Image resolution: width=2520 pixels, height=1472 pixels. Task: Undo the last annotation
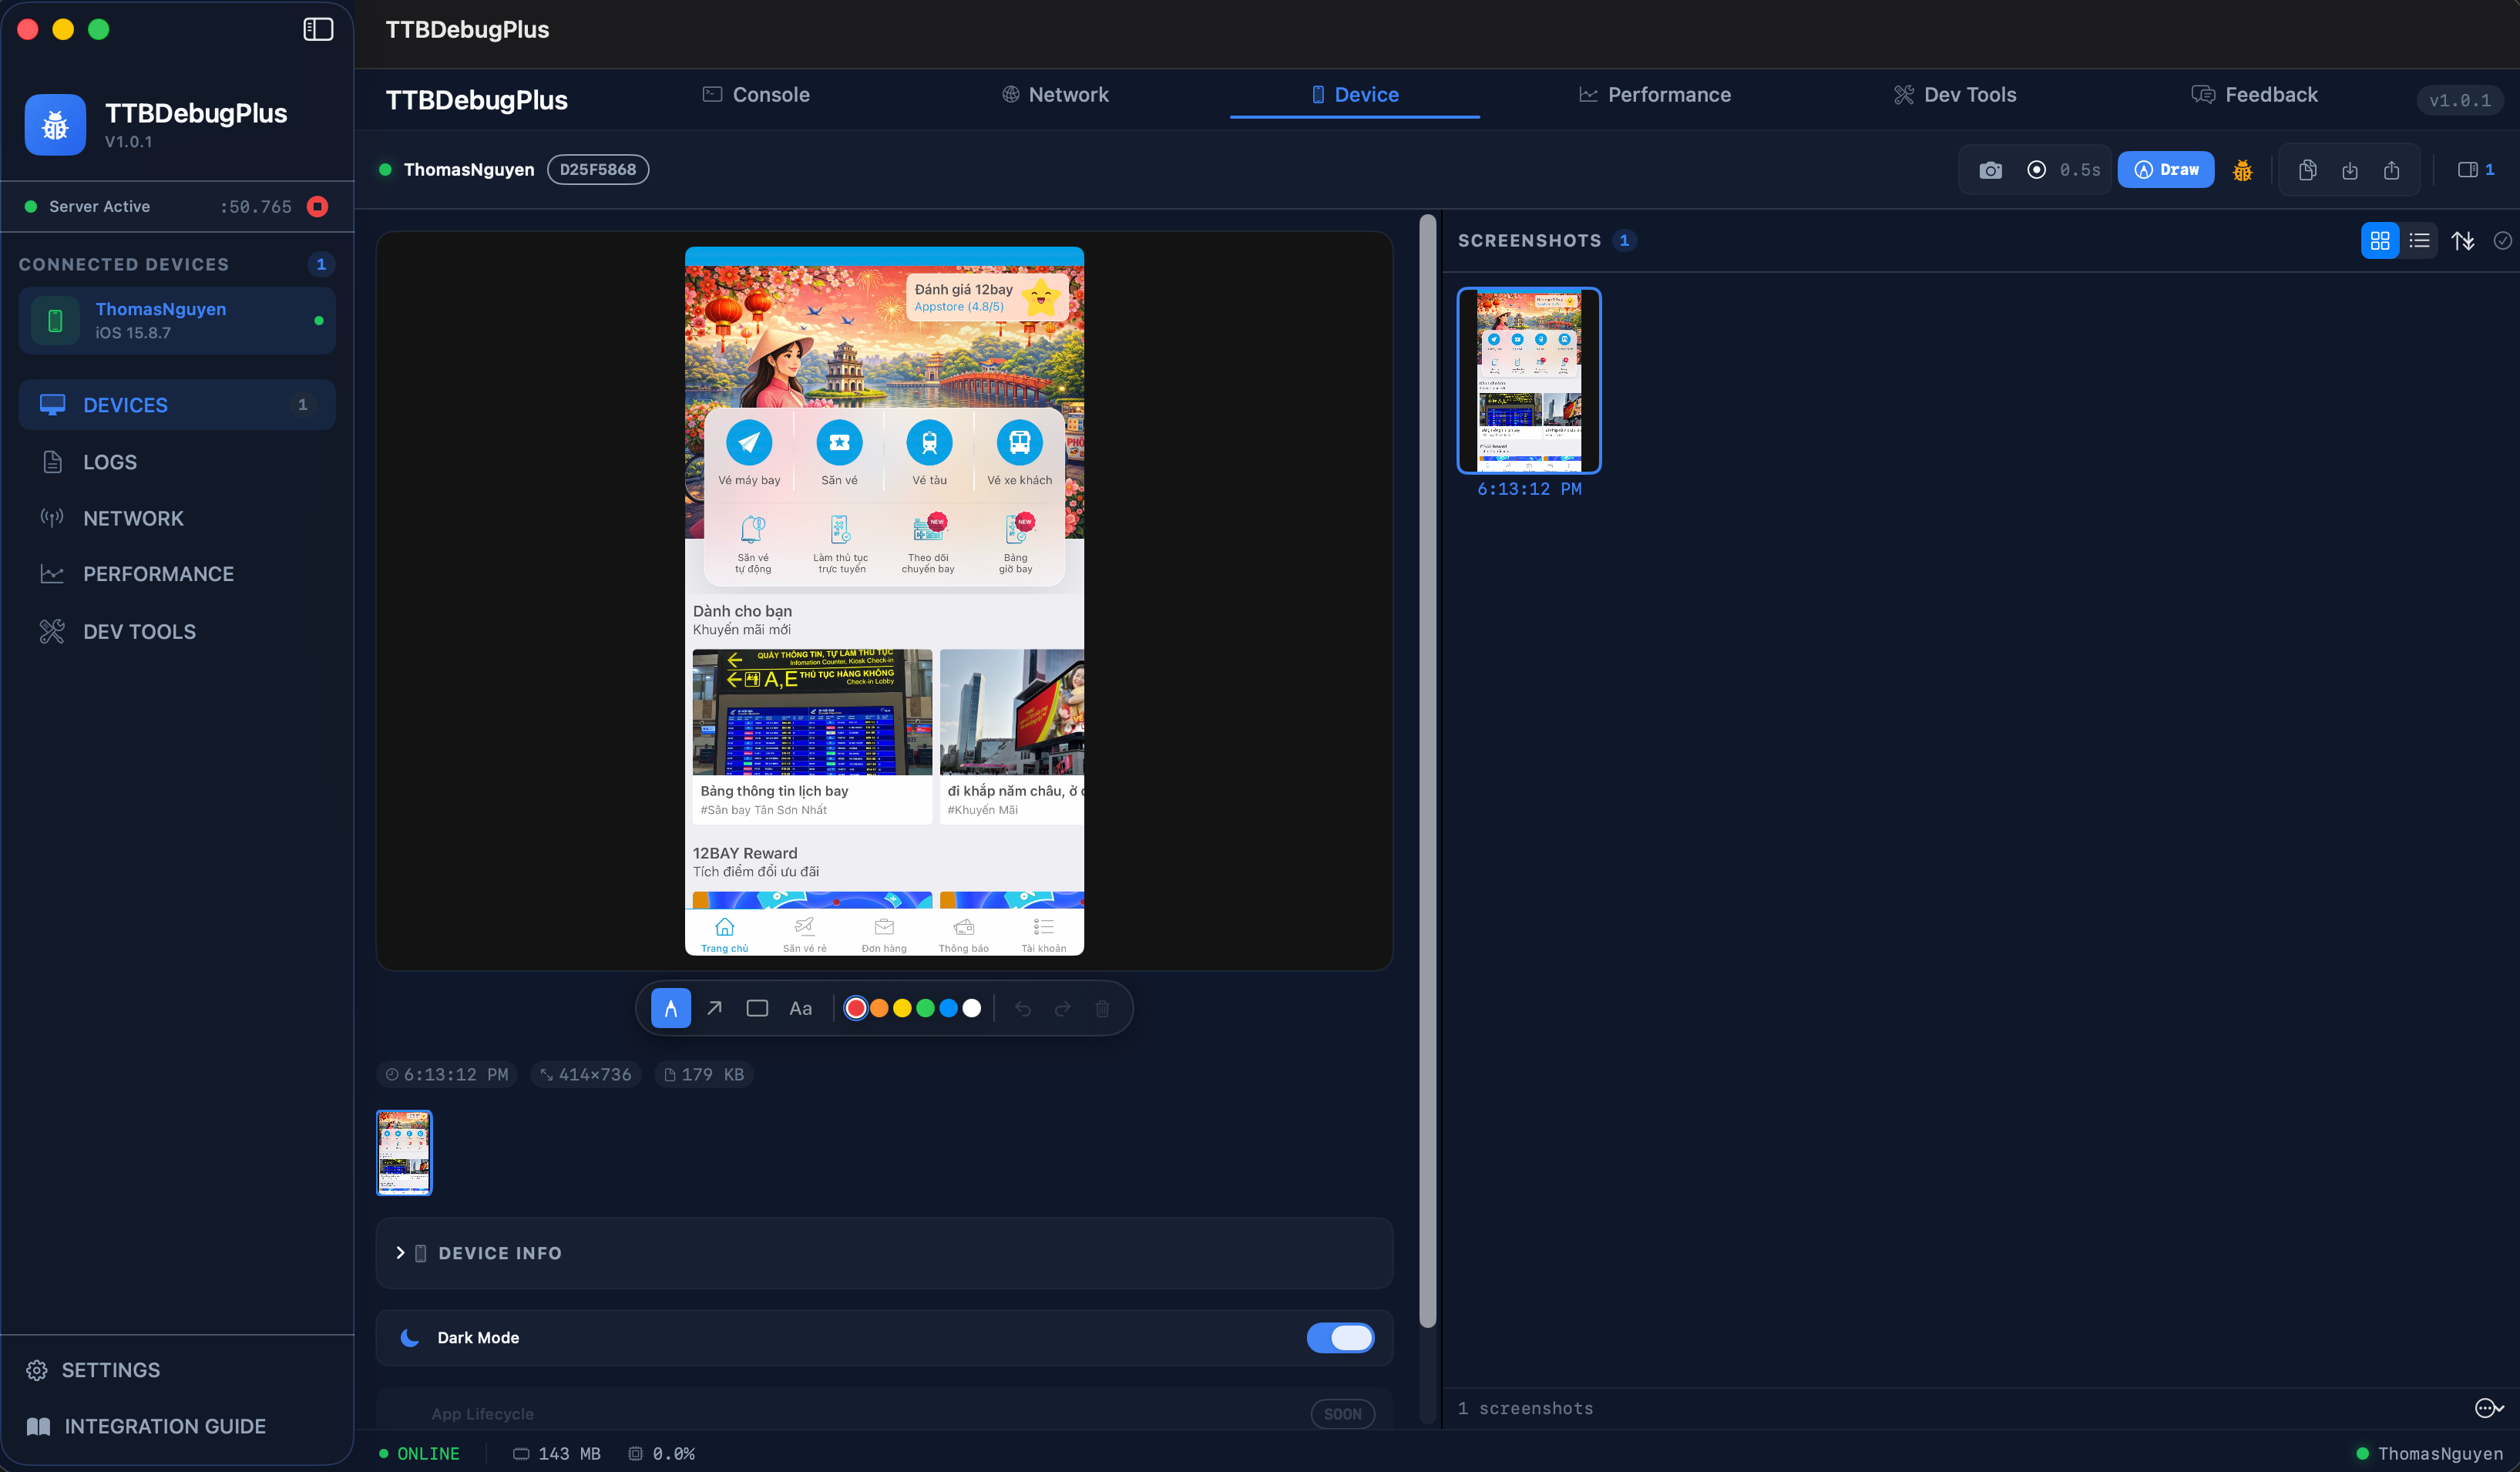pyautogui.click(x=1023, y=1009)
